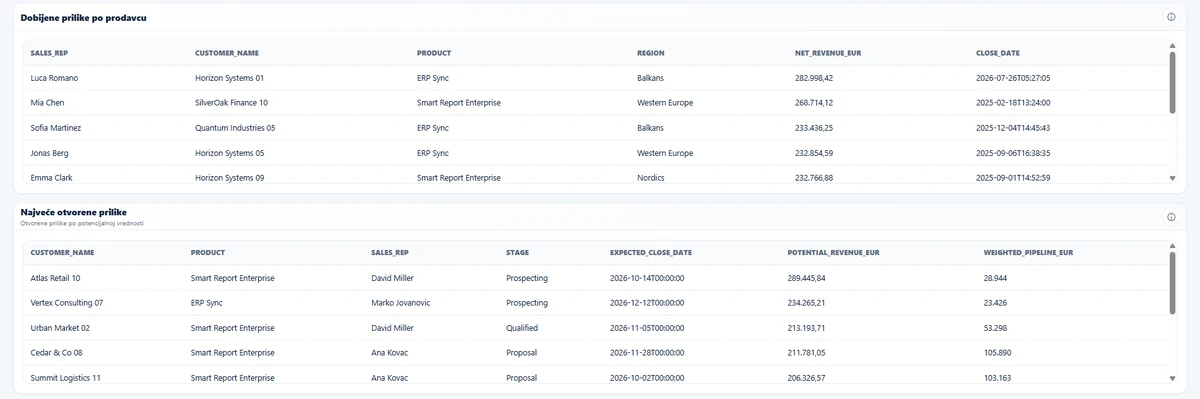Sort by WEIGHTED_PIPELINE_EUR column header

[x=1029, y=253]
